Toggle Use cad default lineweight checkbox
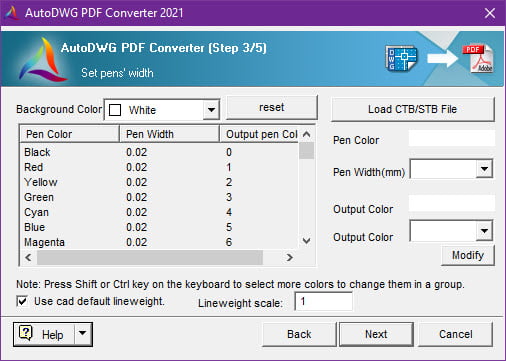 click(22, 301)
